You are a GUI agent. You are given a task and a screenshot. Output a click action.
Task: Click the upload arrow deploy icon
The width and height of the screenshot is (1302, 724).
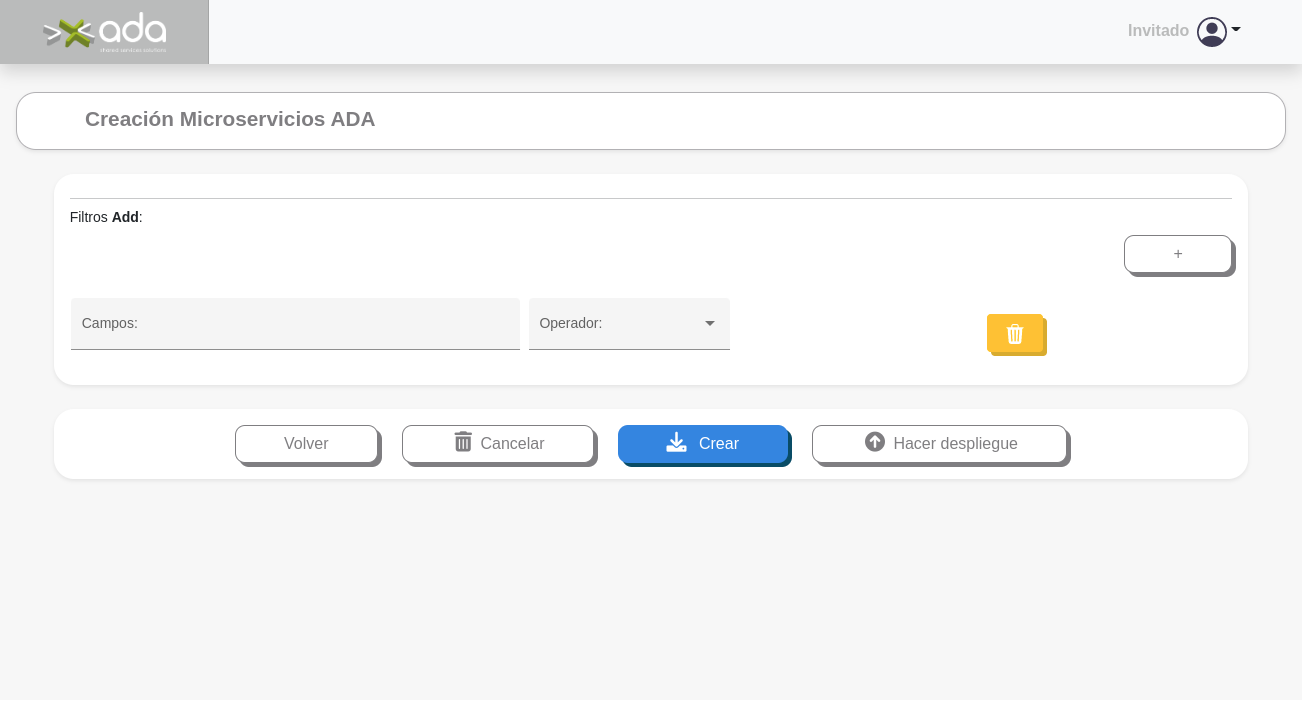875,442
